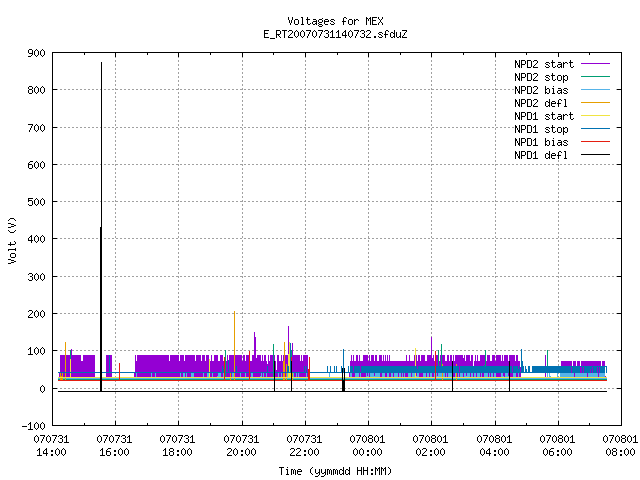
Task: Click the 300 y-axis tick label
Action: coord(36,277)
